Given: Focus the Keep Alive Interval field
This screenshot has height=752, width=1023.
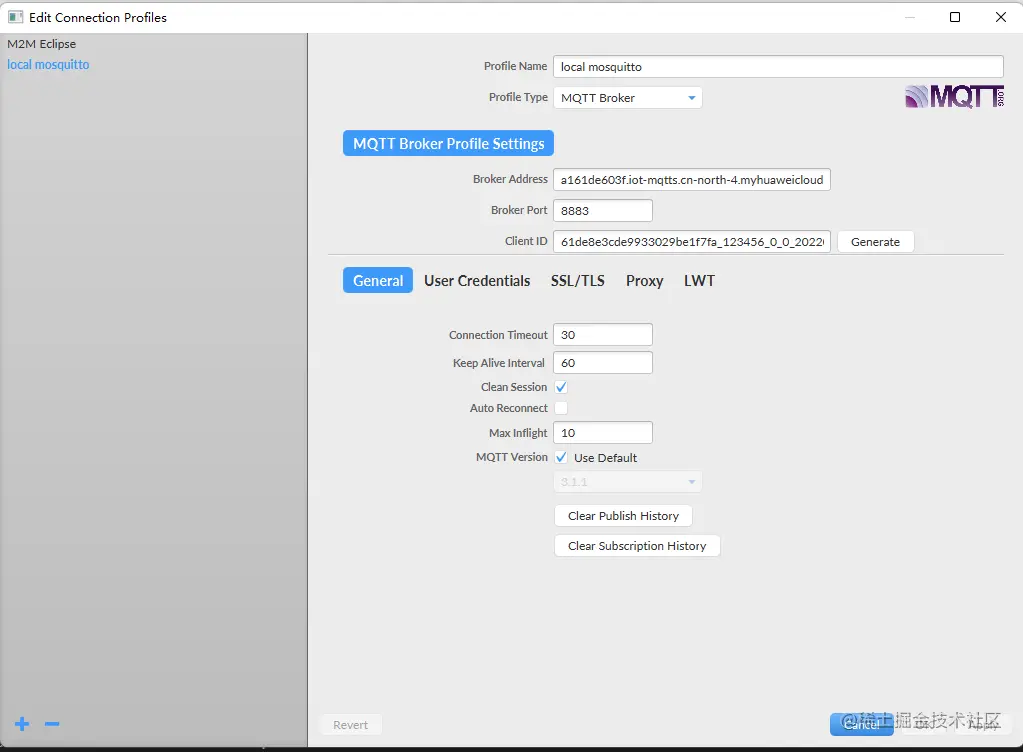Looking at the screenshot, I should (x=603, y=363).
